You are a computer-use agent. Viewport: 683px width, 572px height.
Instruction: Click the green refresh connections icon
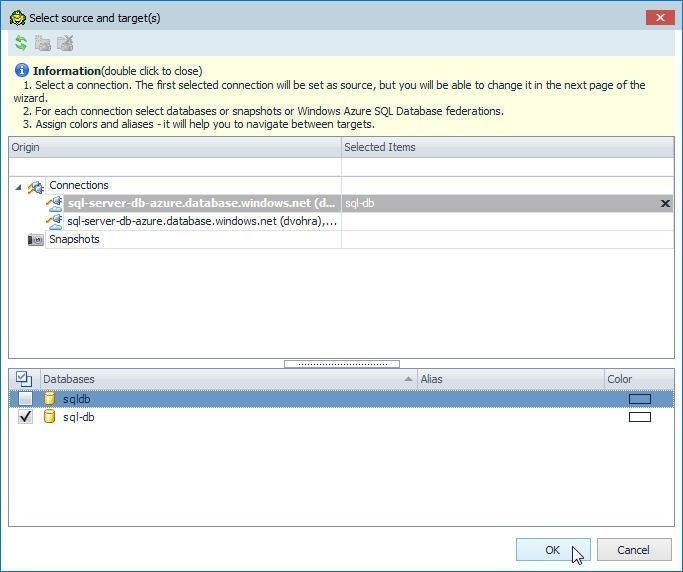[x=21, y=43]
